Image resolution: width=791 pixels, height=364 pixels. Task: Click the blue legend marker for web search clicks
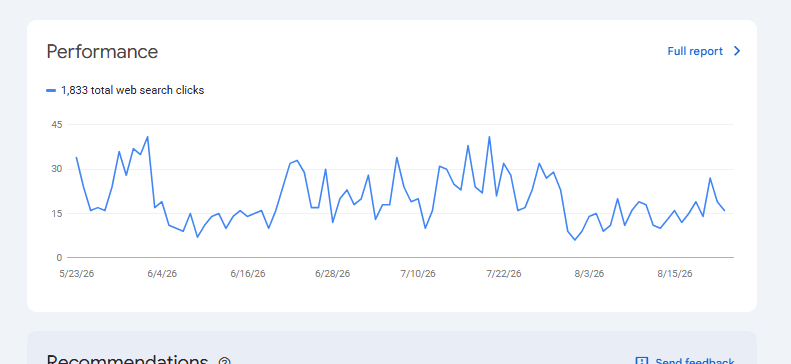click(x=51, y=90)
